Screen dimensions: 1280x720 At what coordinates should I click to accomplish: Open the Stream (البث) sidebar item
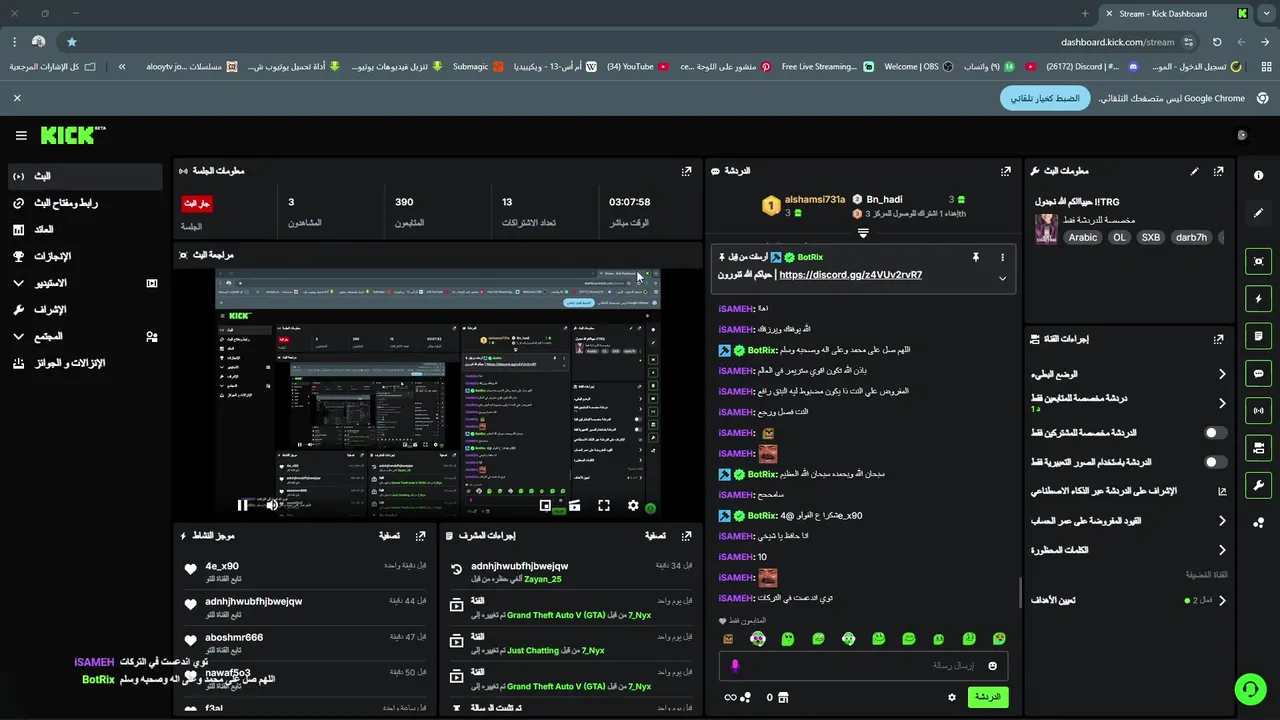pyautogui.click(x=84, y=176)
